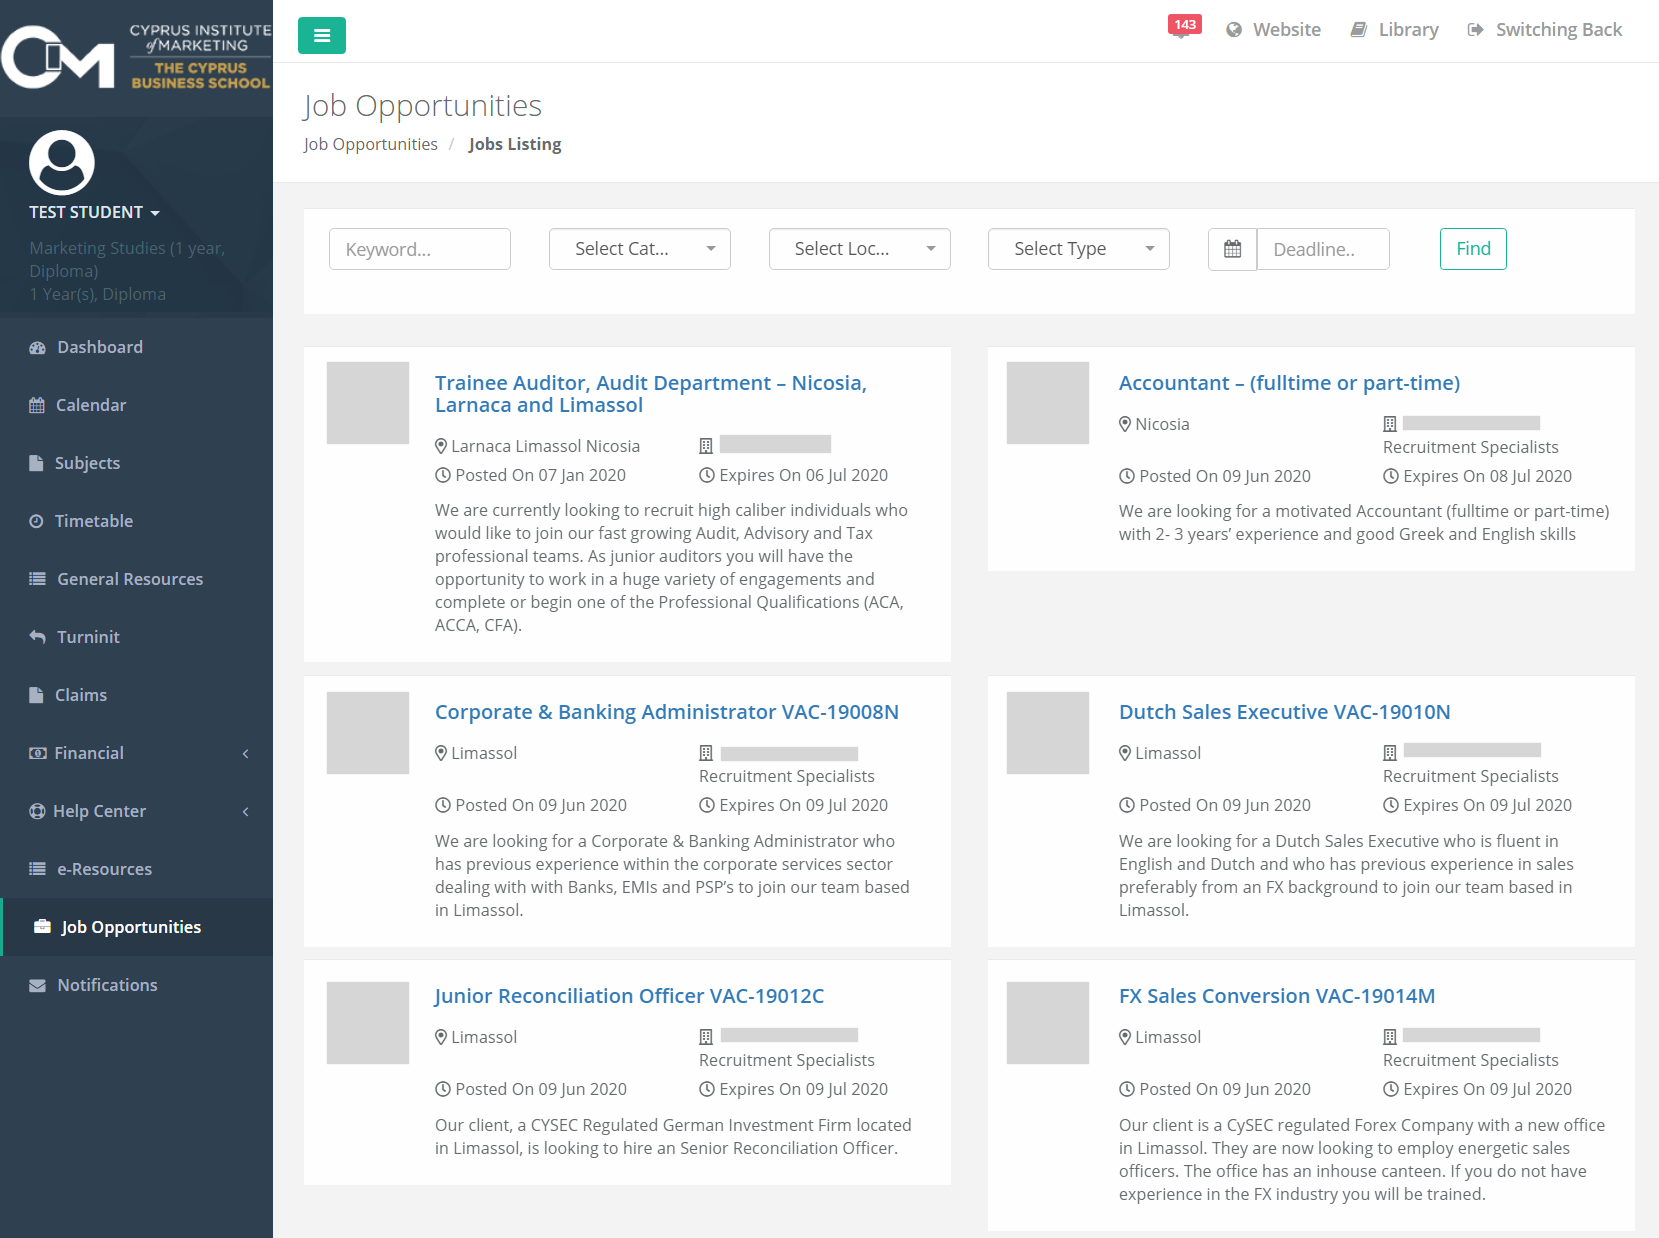This screenshot has height=1238, width=1659.
Task: Open the Website link in top bar
Action: (x=1273, y=30)
